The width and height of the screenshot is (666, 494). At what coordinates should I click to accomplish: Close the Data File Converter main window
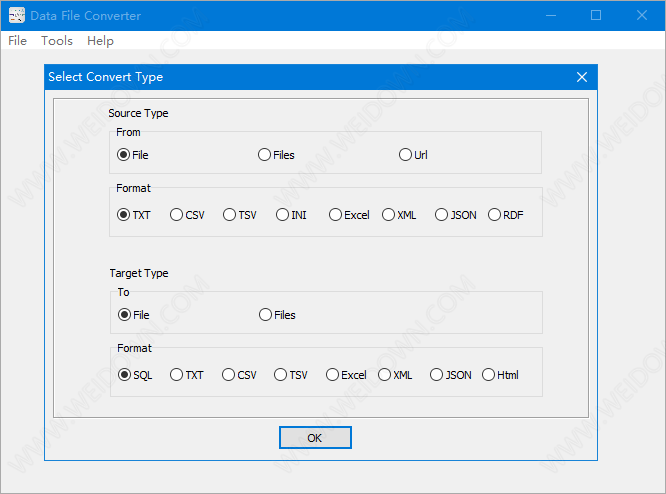[x=642, y=16]
